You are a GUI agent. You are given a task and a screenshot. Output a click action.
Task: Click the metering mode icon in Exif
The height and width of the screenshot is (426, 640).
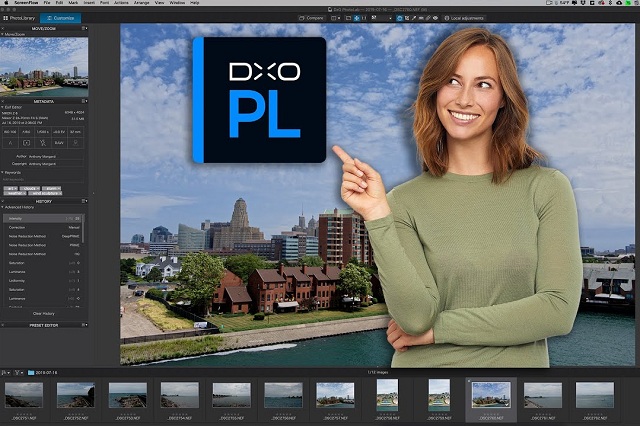[x=27, y=143]
